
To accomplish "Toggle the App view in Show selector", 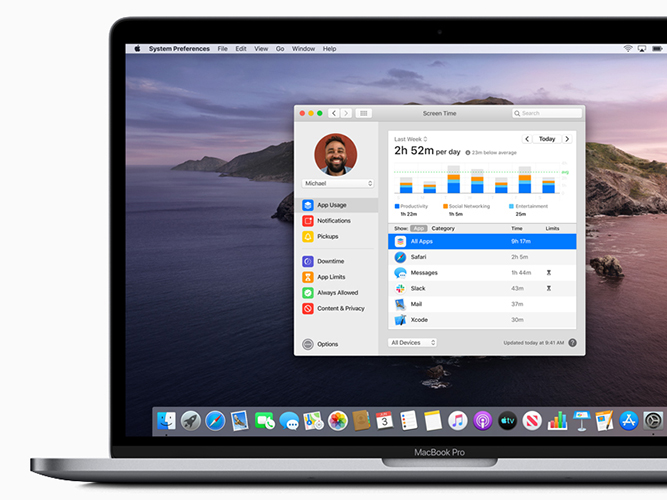I will (x=419, y=229).
